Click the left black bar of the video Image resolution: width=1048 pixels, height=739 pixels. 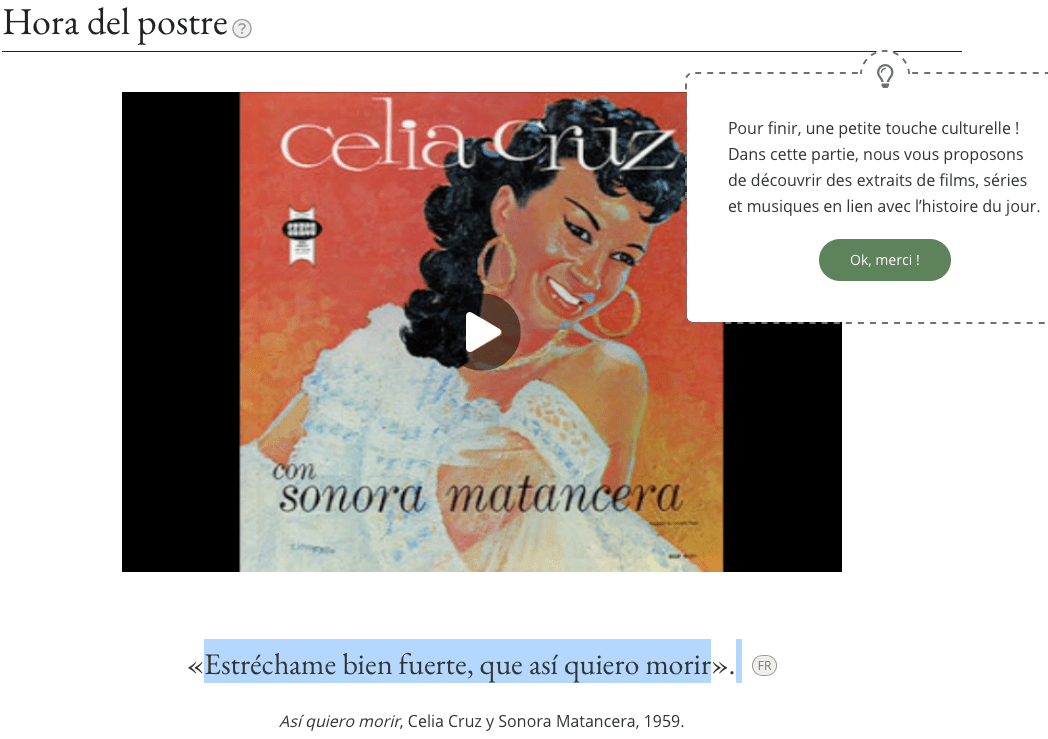tap(180, 332)
